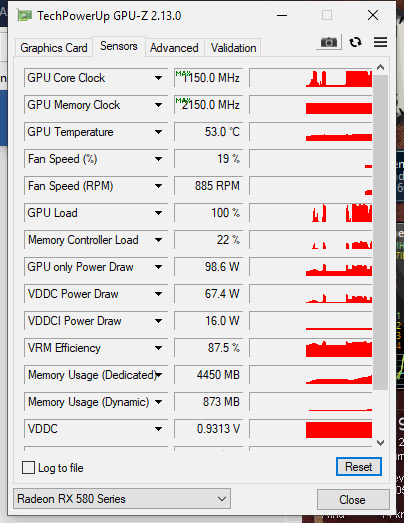
Task: Select the Sensors tab
Action: pyautogui.click(x=119, y=46)
